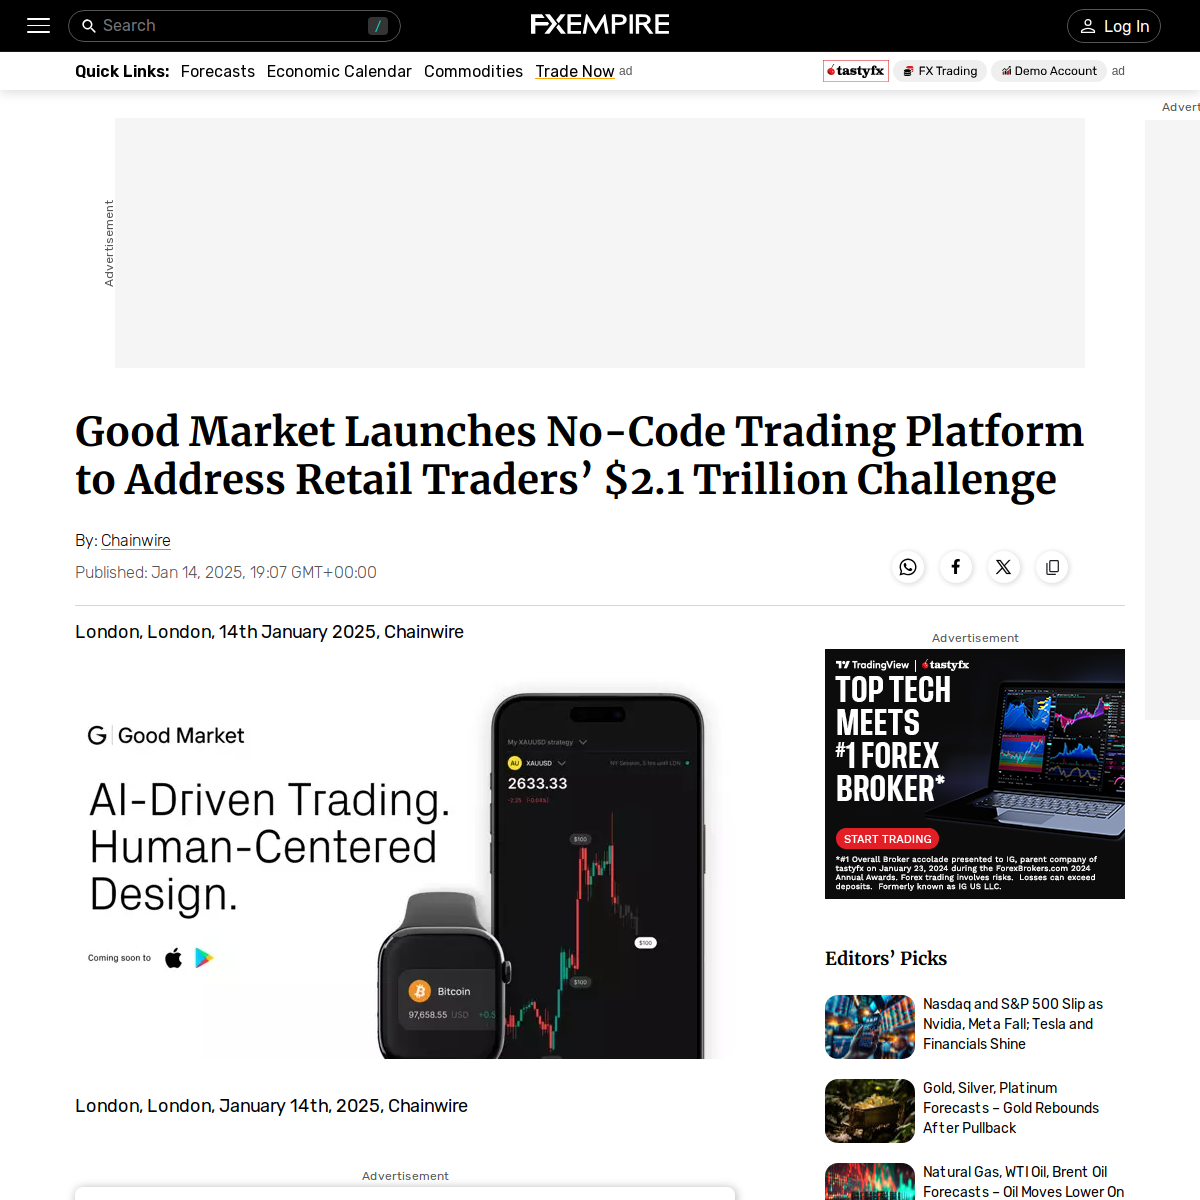Share article via WhatsApp icon

click(x=908, y=567)
